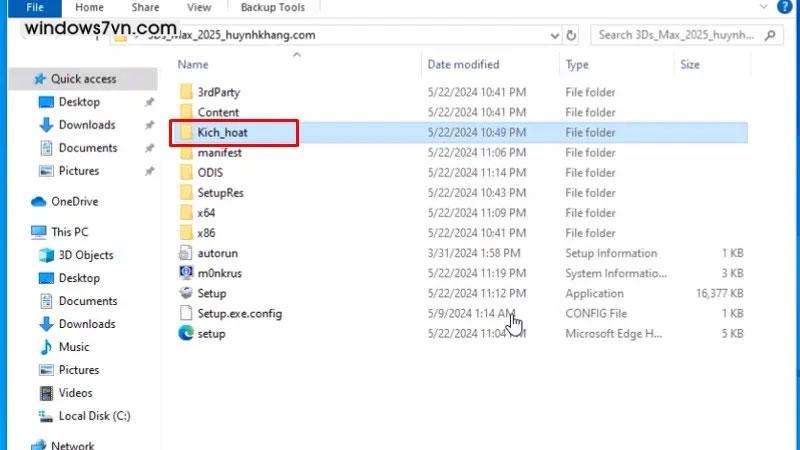Open the Music folder under This PC
The height and width of the screenshot is (450, 800).
coord(73,347)
